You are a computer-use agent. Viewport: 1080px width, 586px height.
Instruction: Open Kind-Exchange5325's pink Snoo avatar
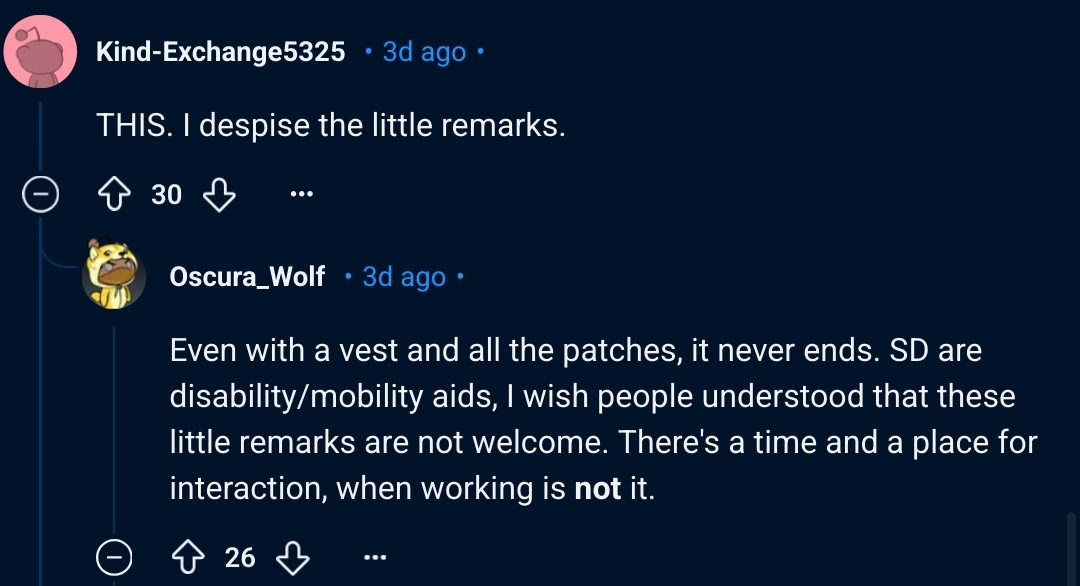pos(41,52)
